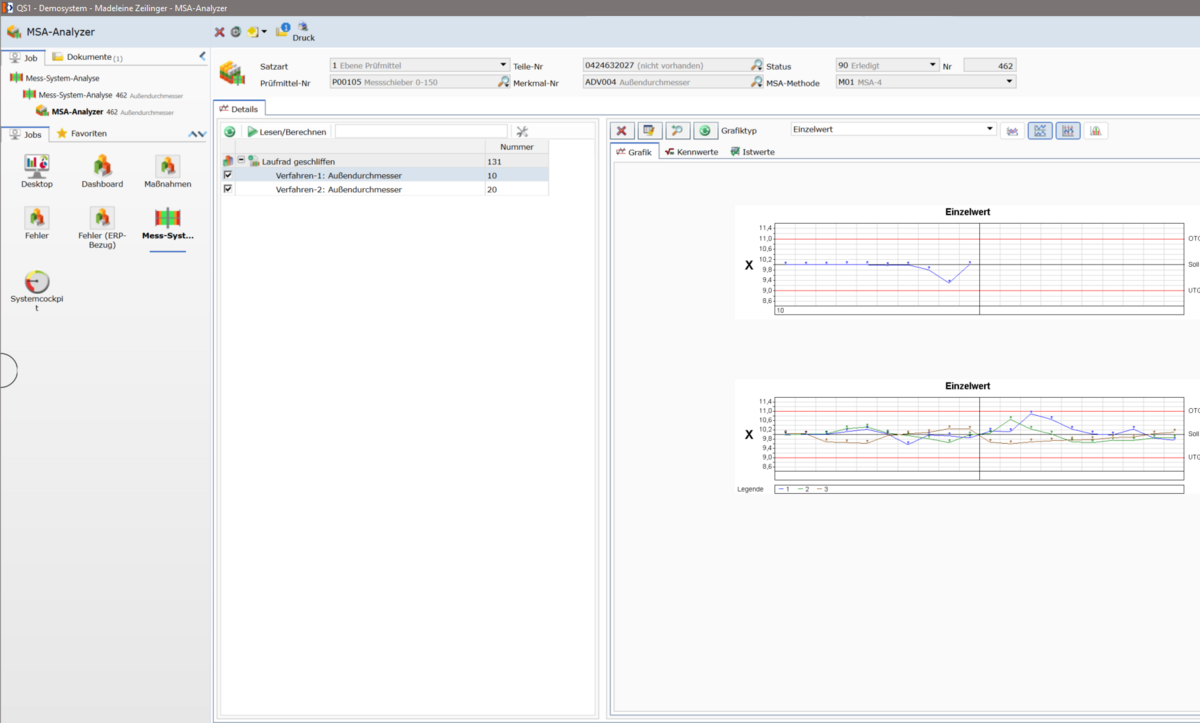Viewport: 1200px width, 723px height.
Task: Click the green refresh button before Grafiktyp
Action: pyautogui.click(x=705, y=131)
